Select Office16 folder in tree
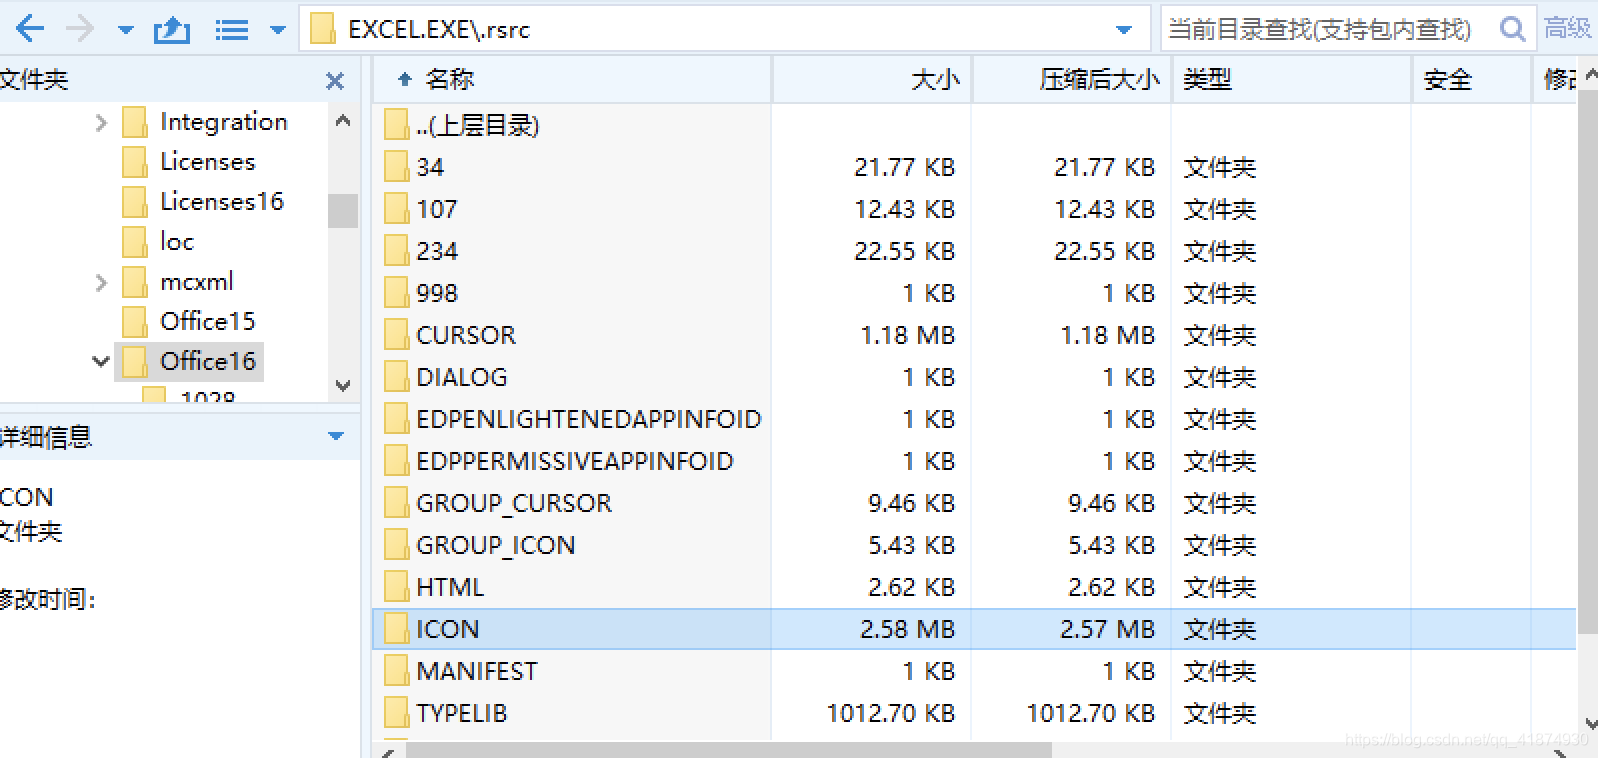 (208, 361)
